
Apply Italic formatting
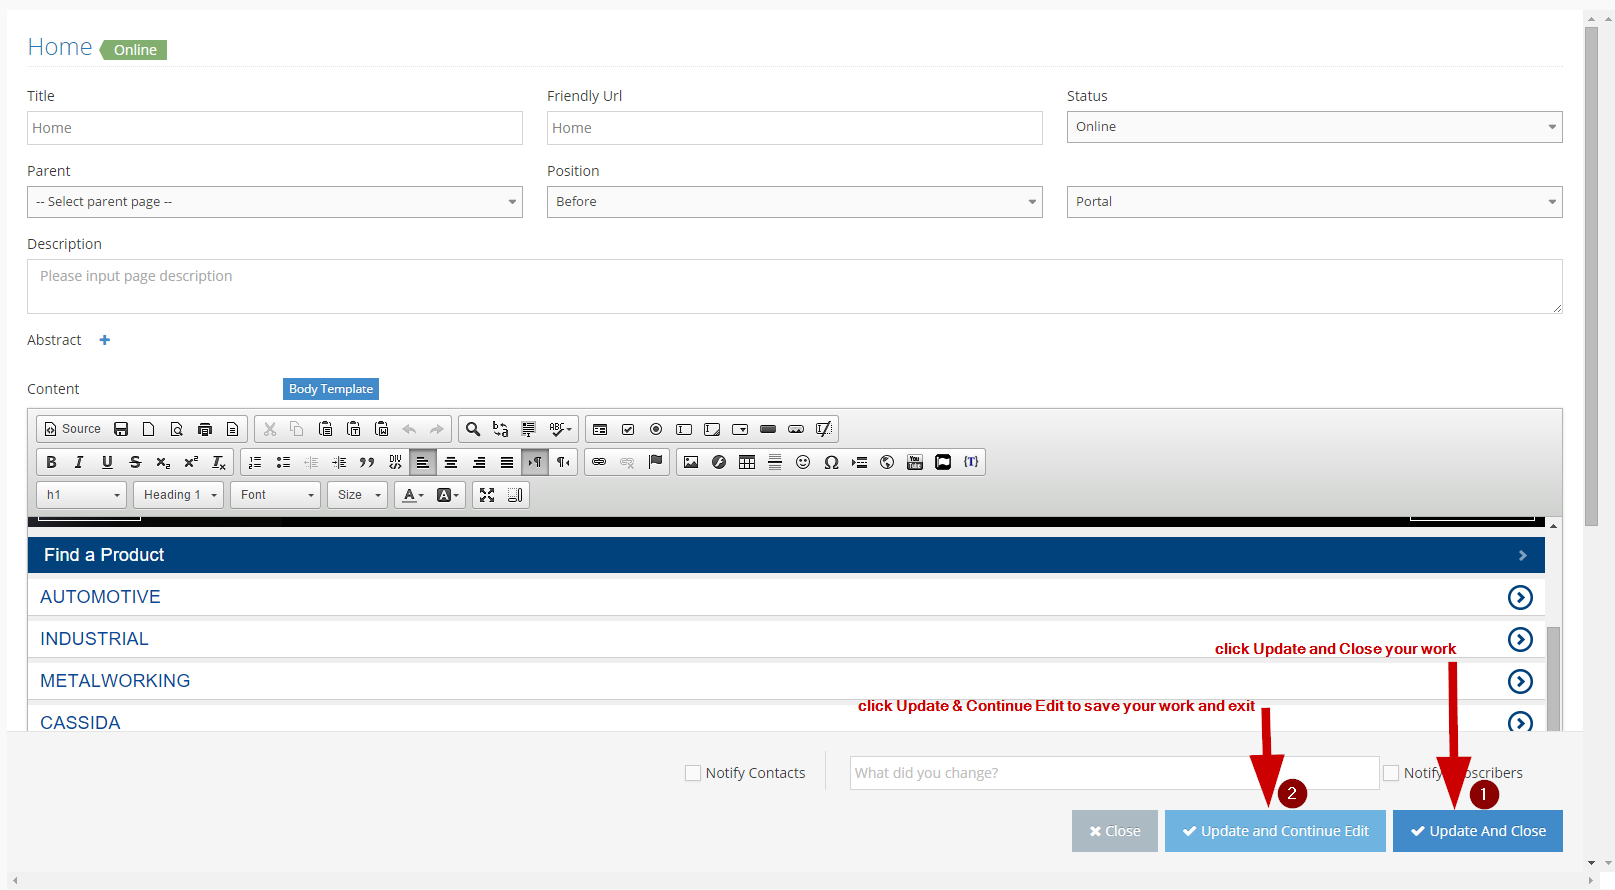(79, 462)
